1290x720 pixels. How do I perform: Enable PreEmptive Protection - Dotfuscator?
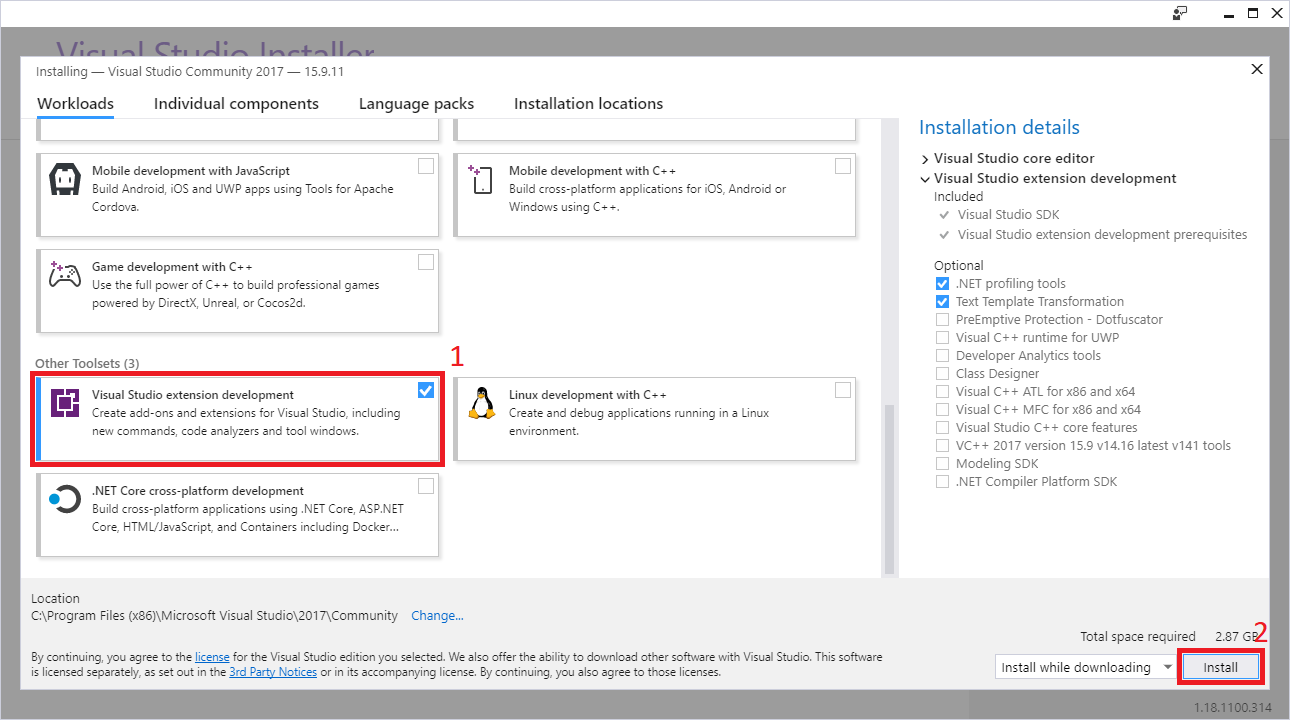click(x=942, y=320)
